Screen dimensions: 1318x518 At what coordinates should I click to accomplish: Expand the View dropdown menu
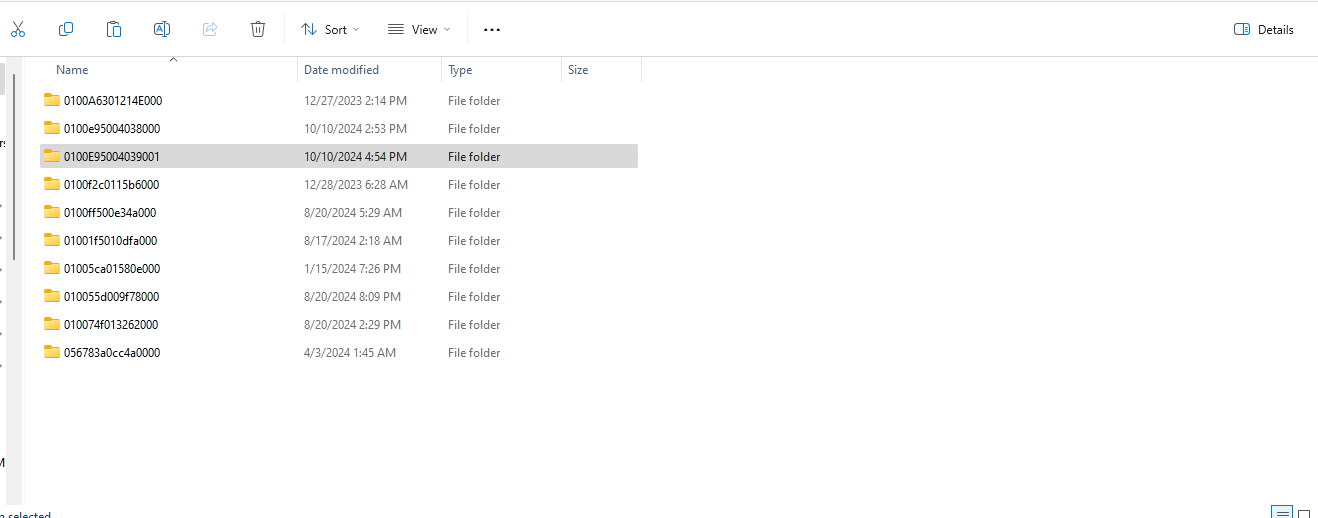(419, 30)
